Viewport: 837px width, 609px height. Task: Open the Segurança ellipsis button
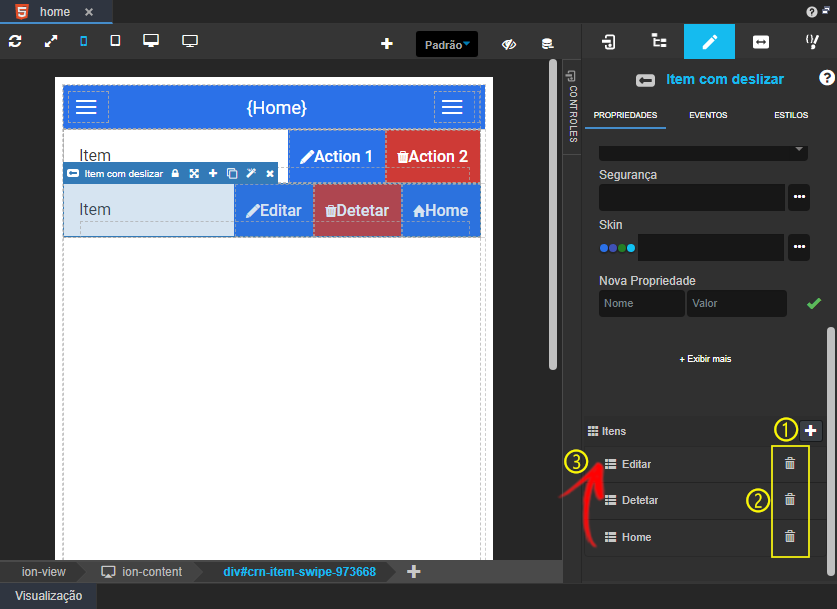tap(799, 197)
